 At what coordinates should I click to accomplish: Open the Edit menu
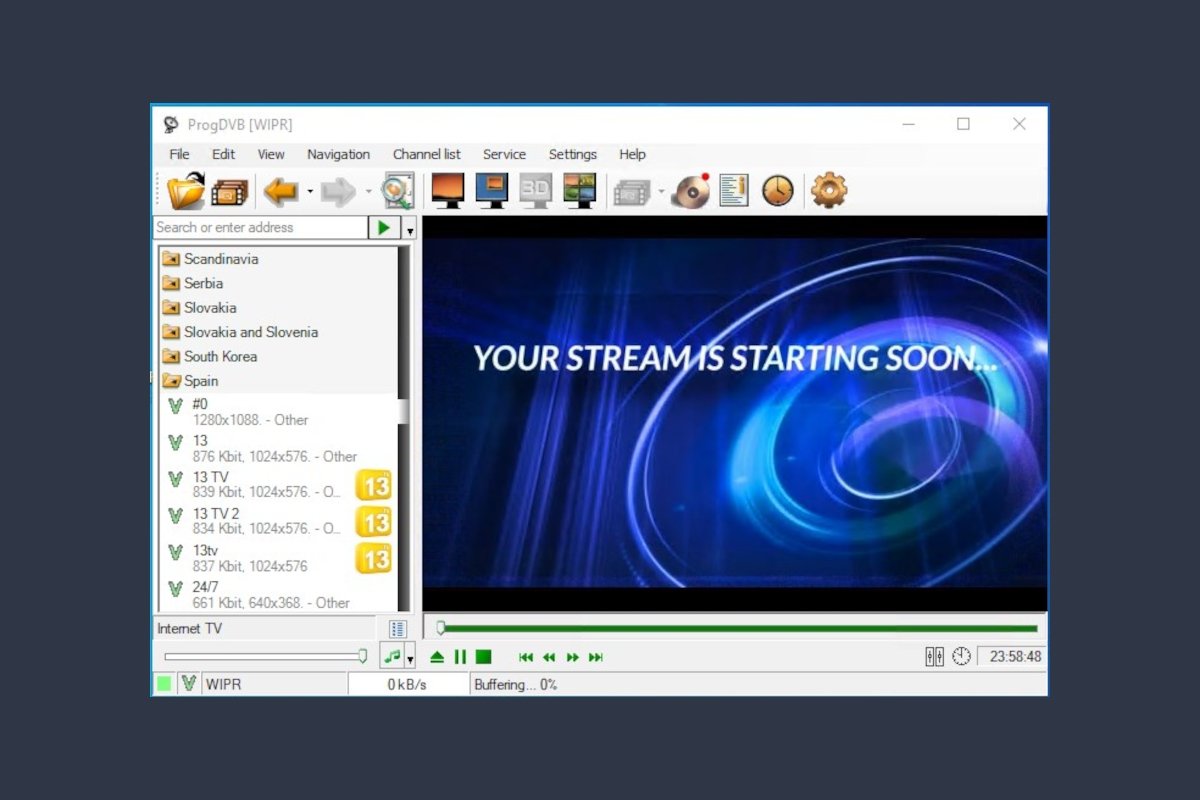point(223,154)
